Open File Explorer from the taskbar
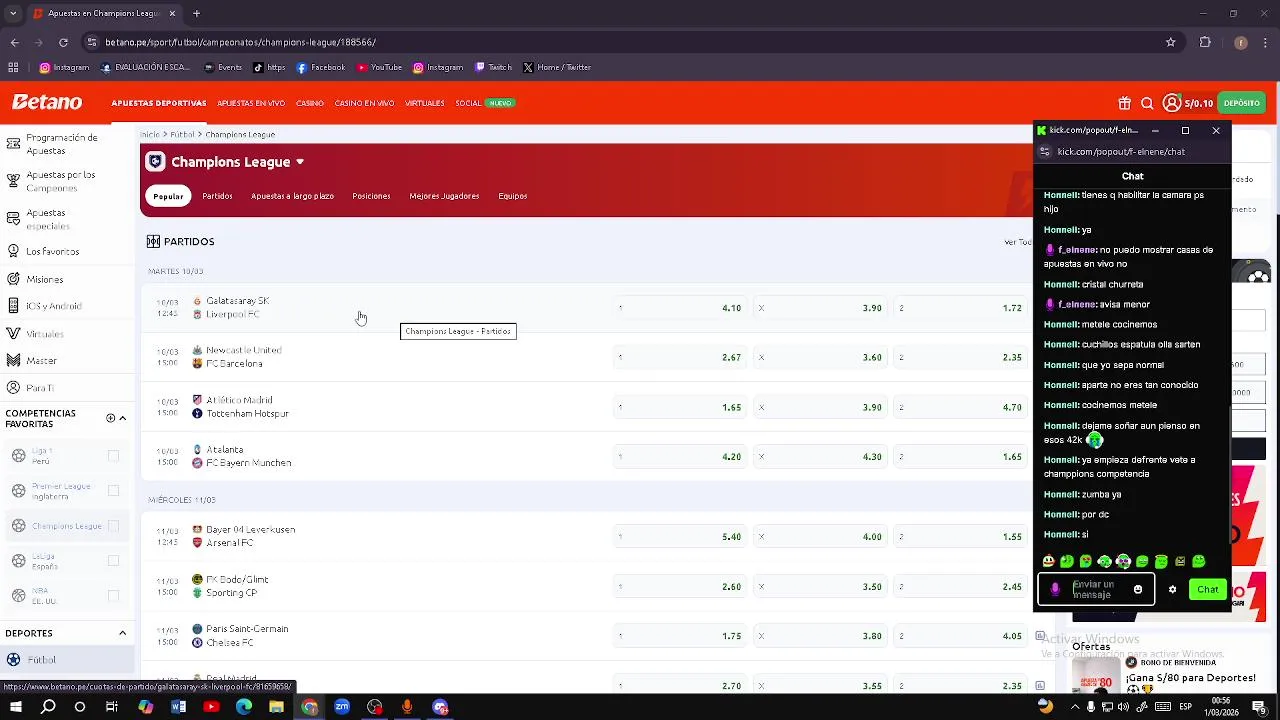Image resolution: width=1280 pixels, height=720 pixels. pyautogui.click(x=276, y=707)
